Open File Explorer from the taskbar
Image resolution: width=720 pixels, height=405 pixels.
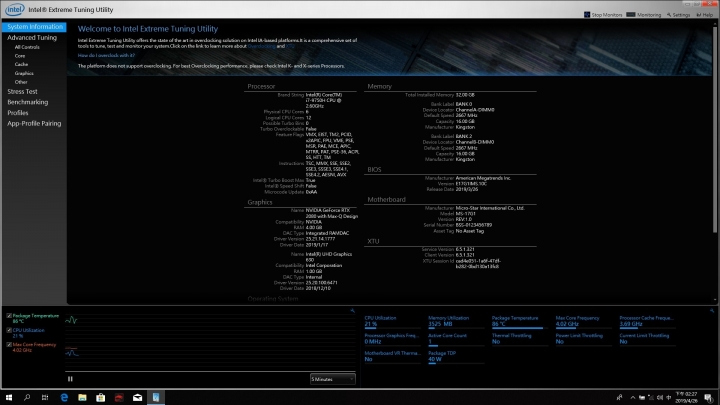click(82, 398)
